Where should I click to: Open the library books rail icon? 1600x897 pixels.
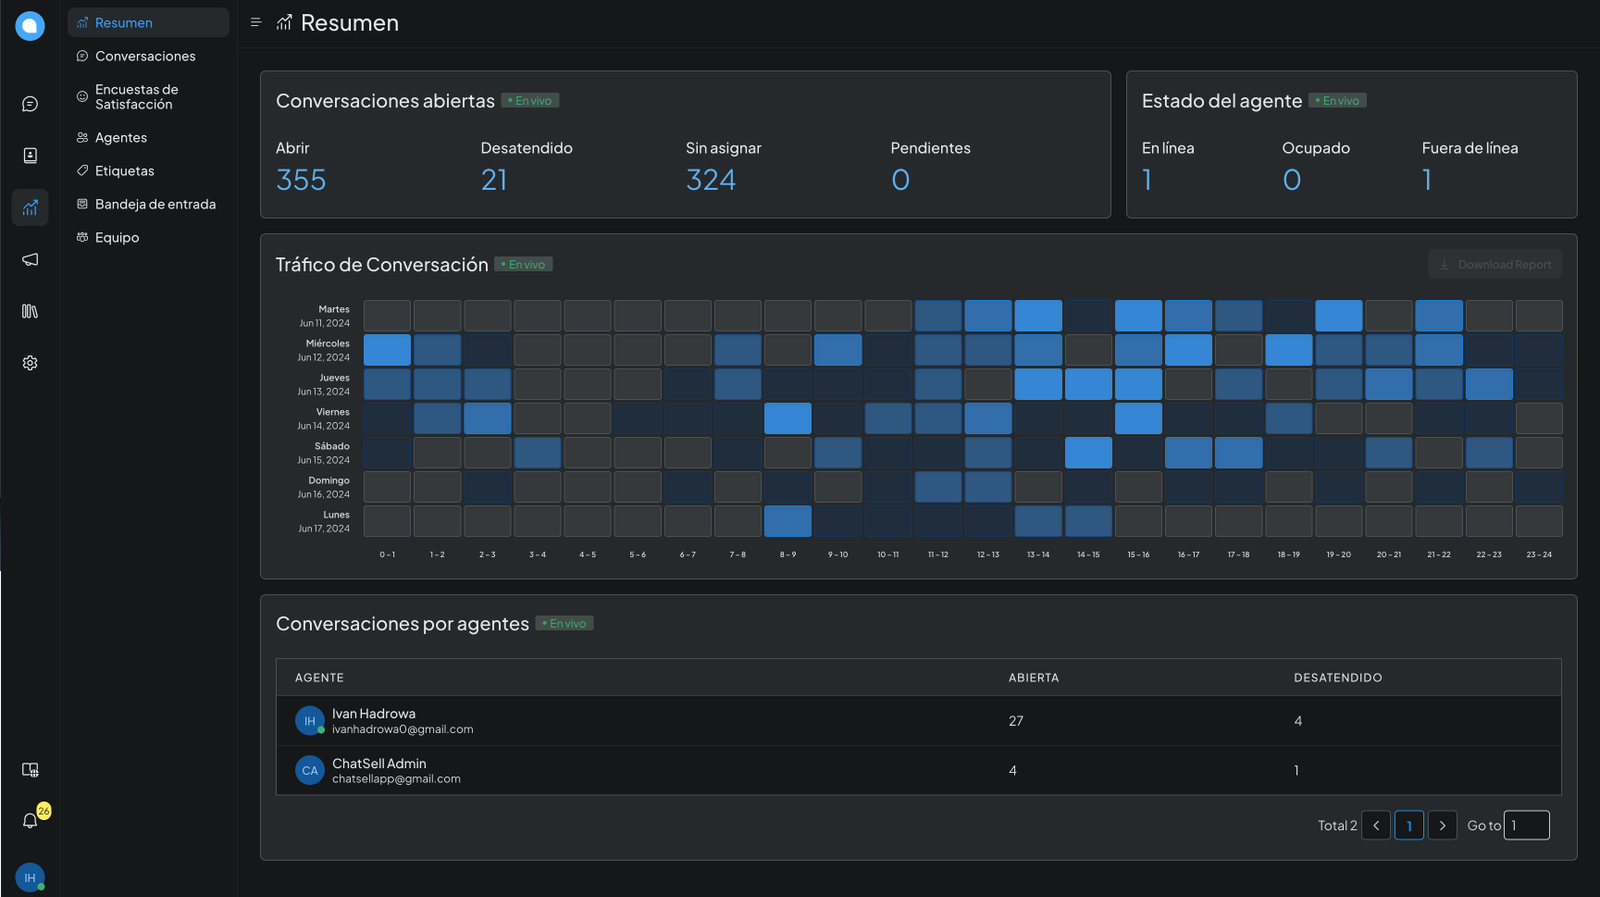30,311
